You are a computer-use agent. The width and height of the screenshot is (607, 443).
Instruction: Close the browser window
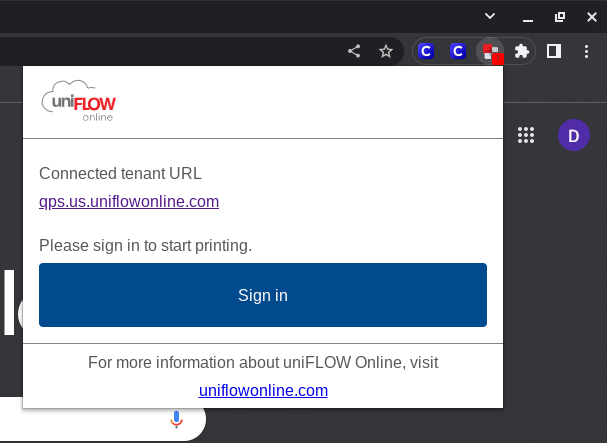pos(592,17)
